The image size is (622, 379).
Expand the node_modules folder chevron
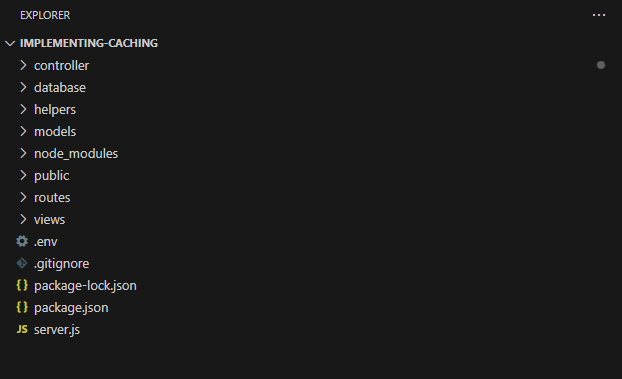coord(23,153)
